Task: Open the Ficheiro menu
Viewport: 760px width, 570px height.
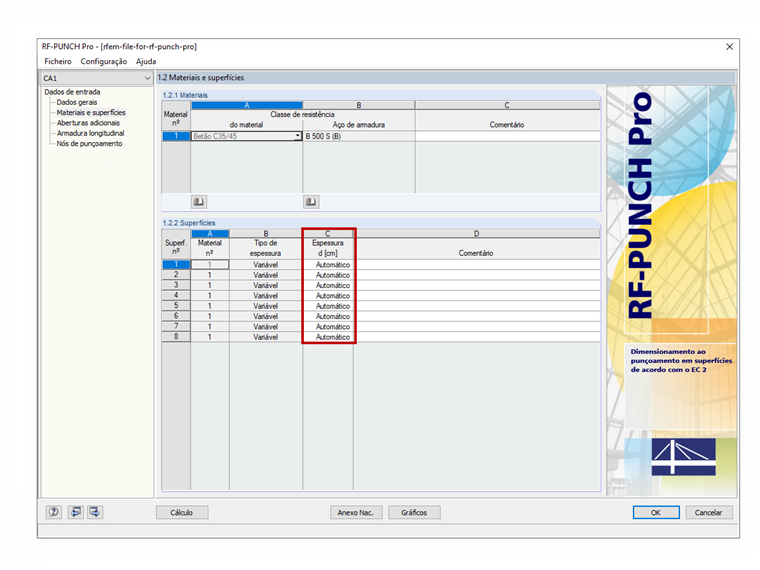Action: [58, 62]
